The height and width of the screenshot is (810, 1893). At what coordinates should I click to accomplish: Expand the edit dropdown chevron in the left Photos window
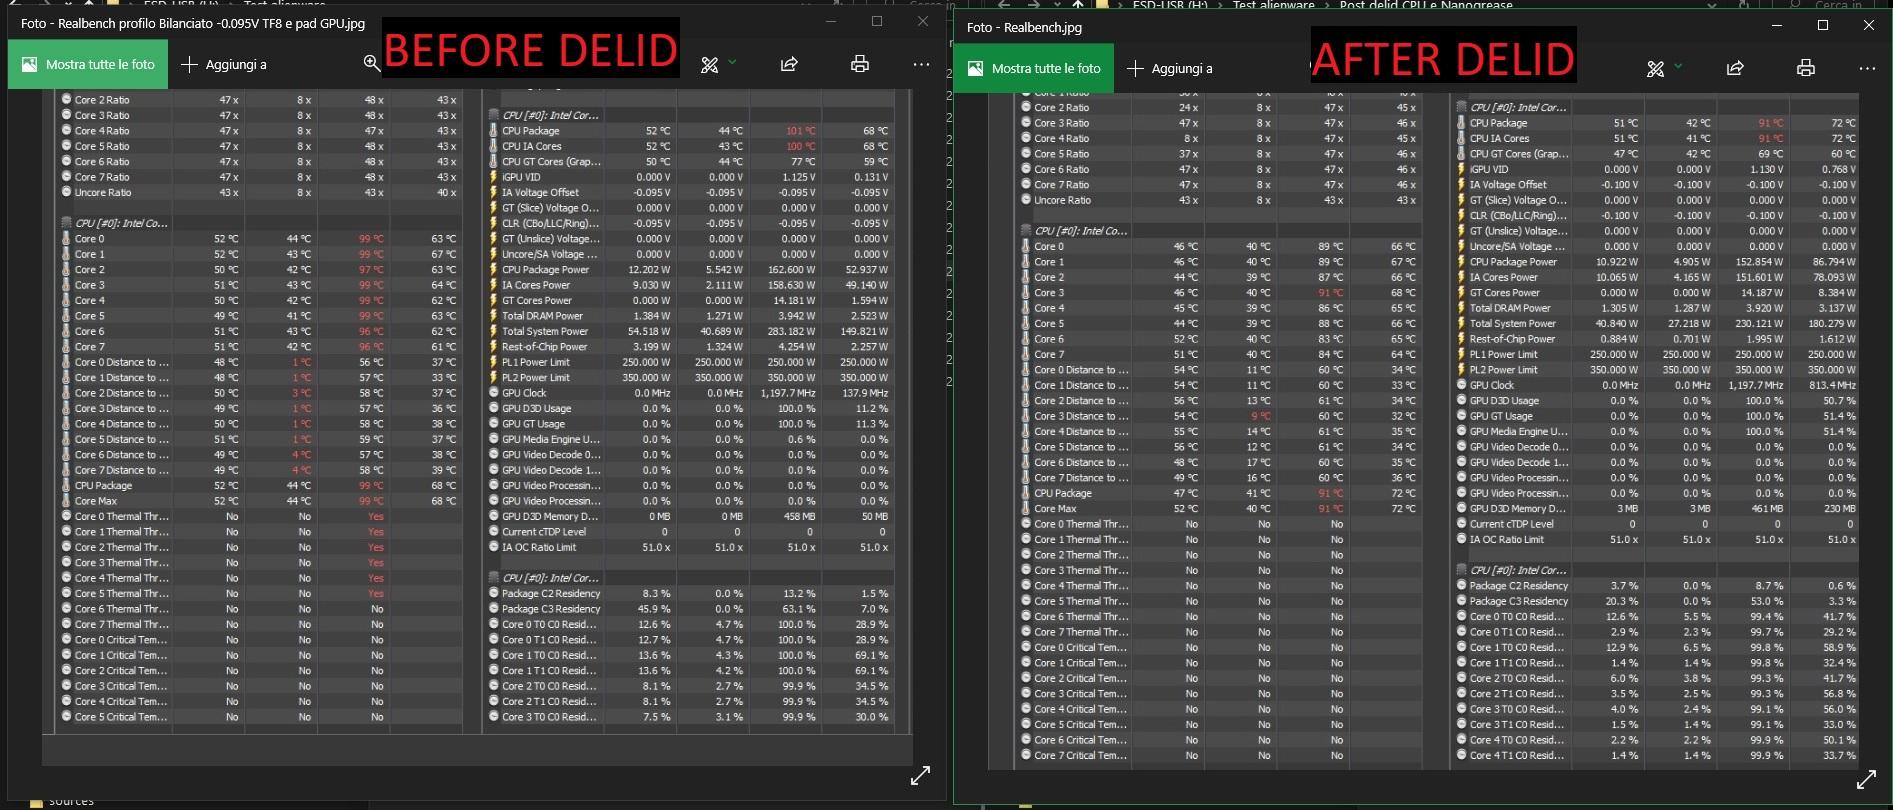coord(732,62)
